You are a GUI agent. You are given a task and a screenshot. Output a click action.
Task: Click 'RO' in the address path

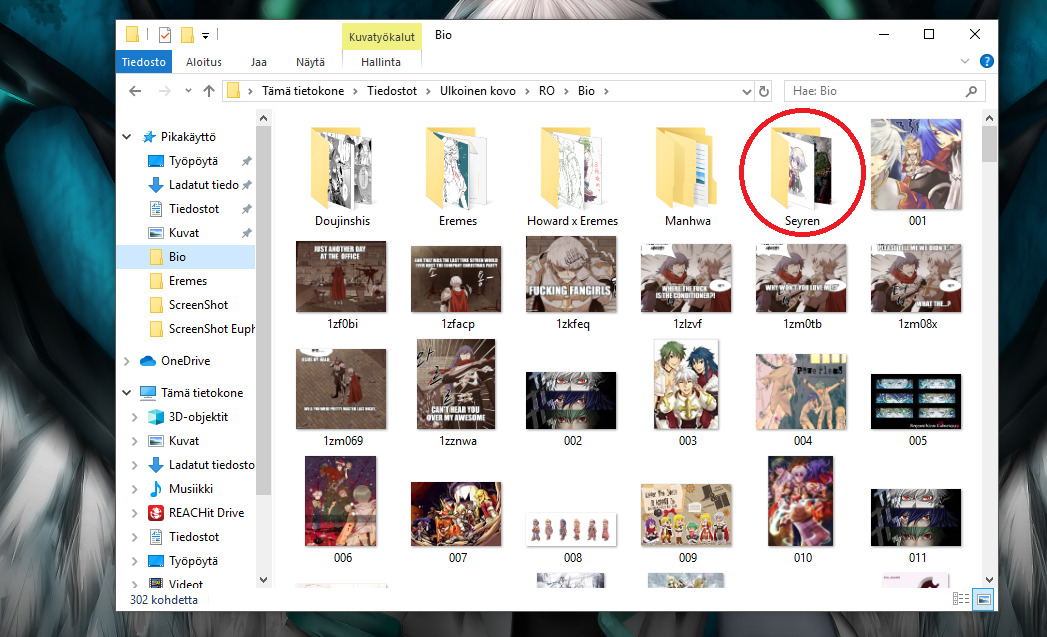click(546, 91)
